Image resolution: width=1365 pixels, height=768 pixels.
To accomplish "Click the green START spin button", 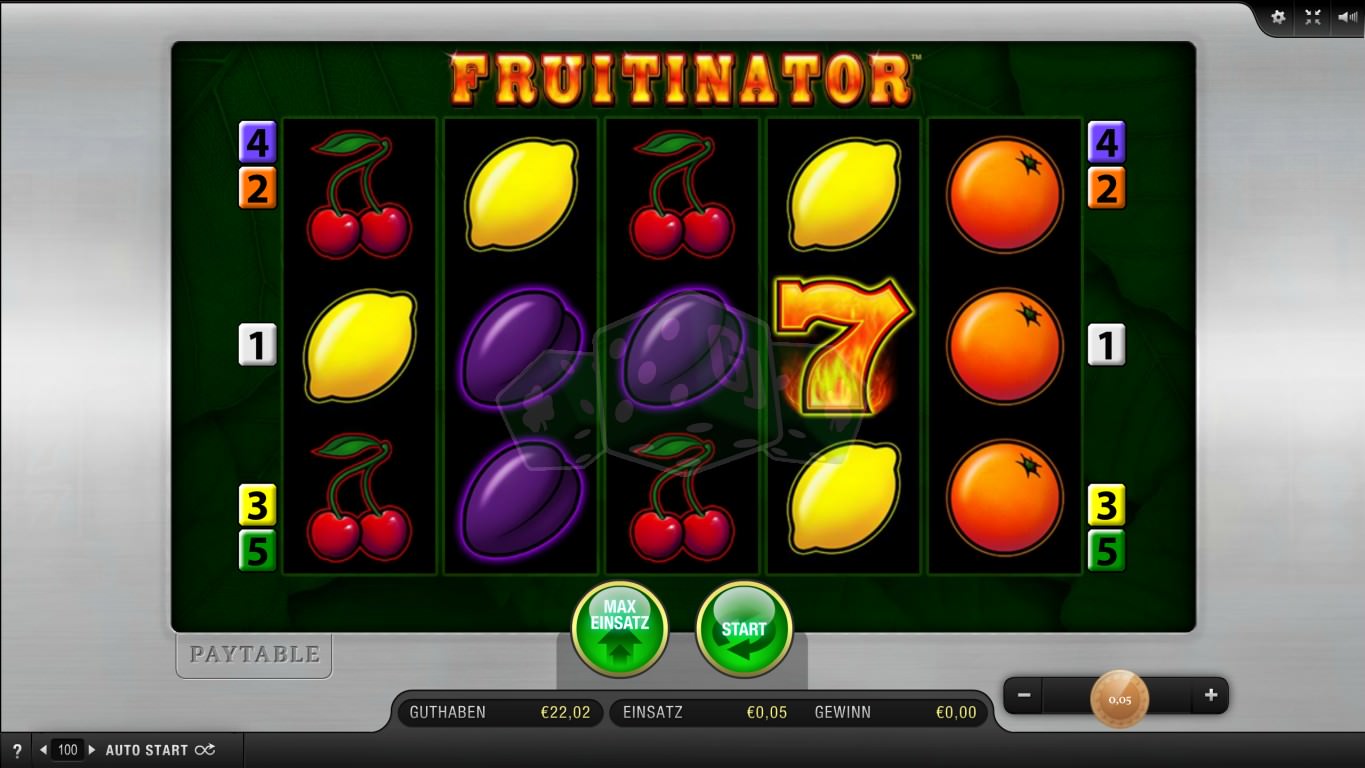I will pos(744,629).
